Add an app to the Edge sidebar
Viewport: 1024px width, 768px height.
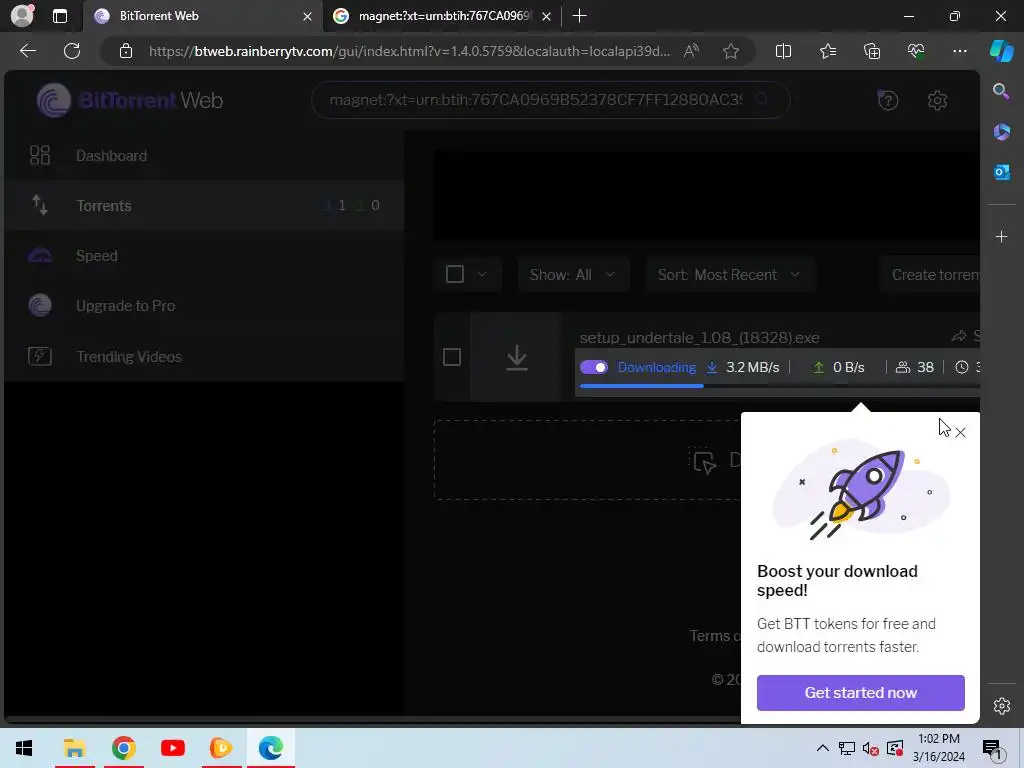tap(1001, 236)
